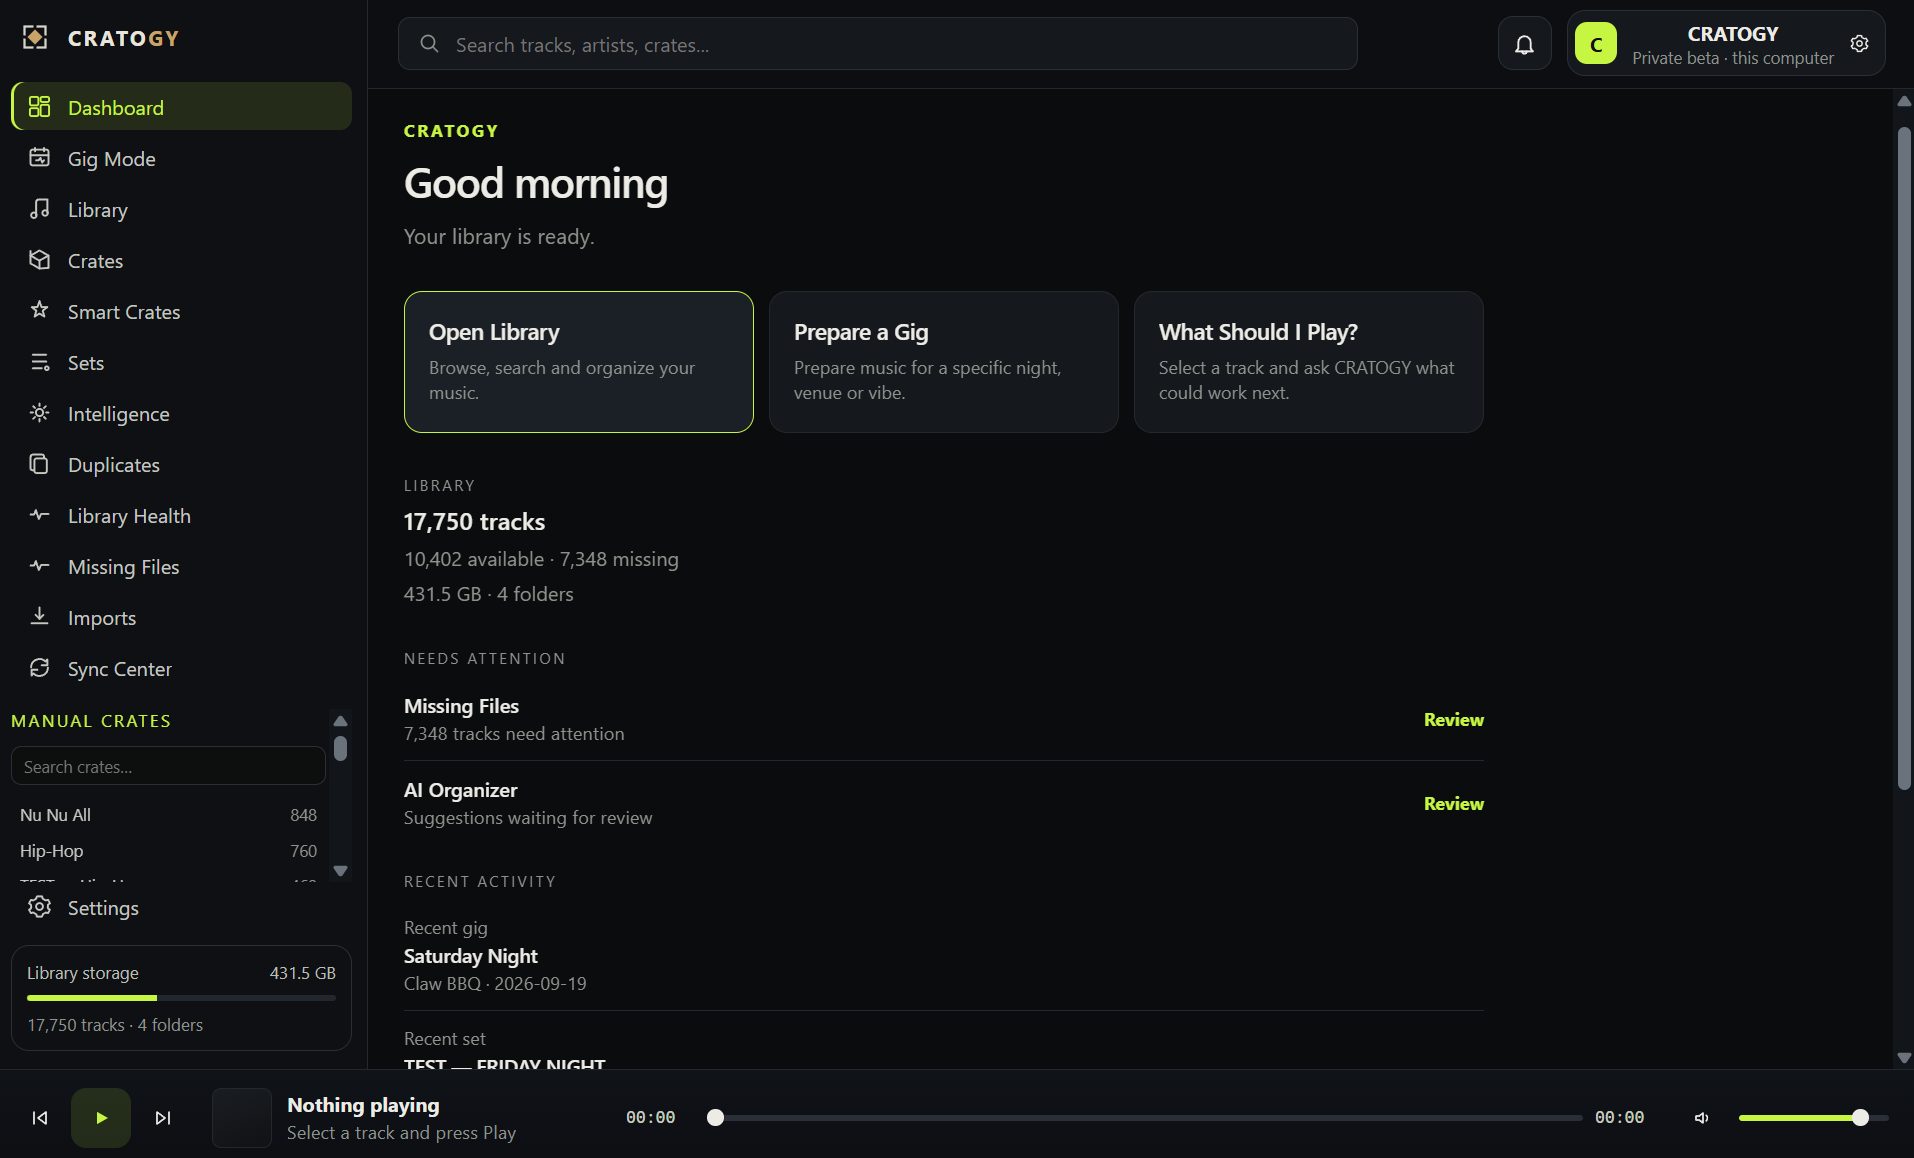Click main page scroll down arrow
This screenshot has width=1914, height=1158.
(1904, 1057)
